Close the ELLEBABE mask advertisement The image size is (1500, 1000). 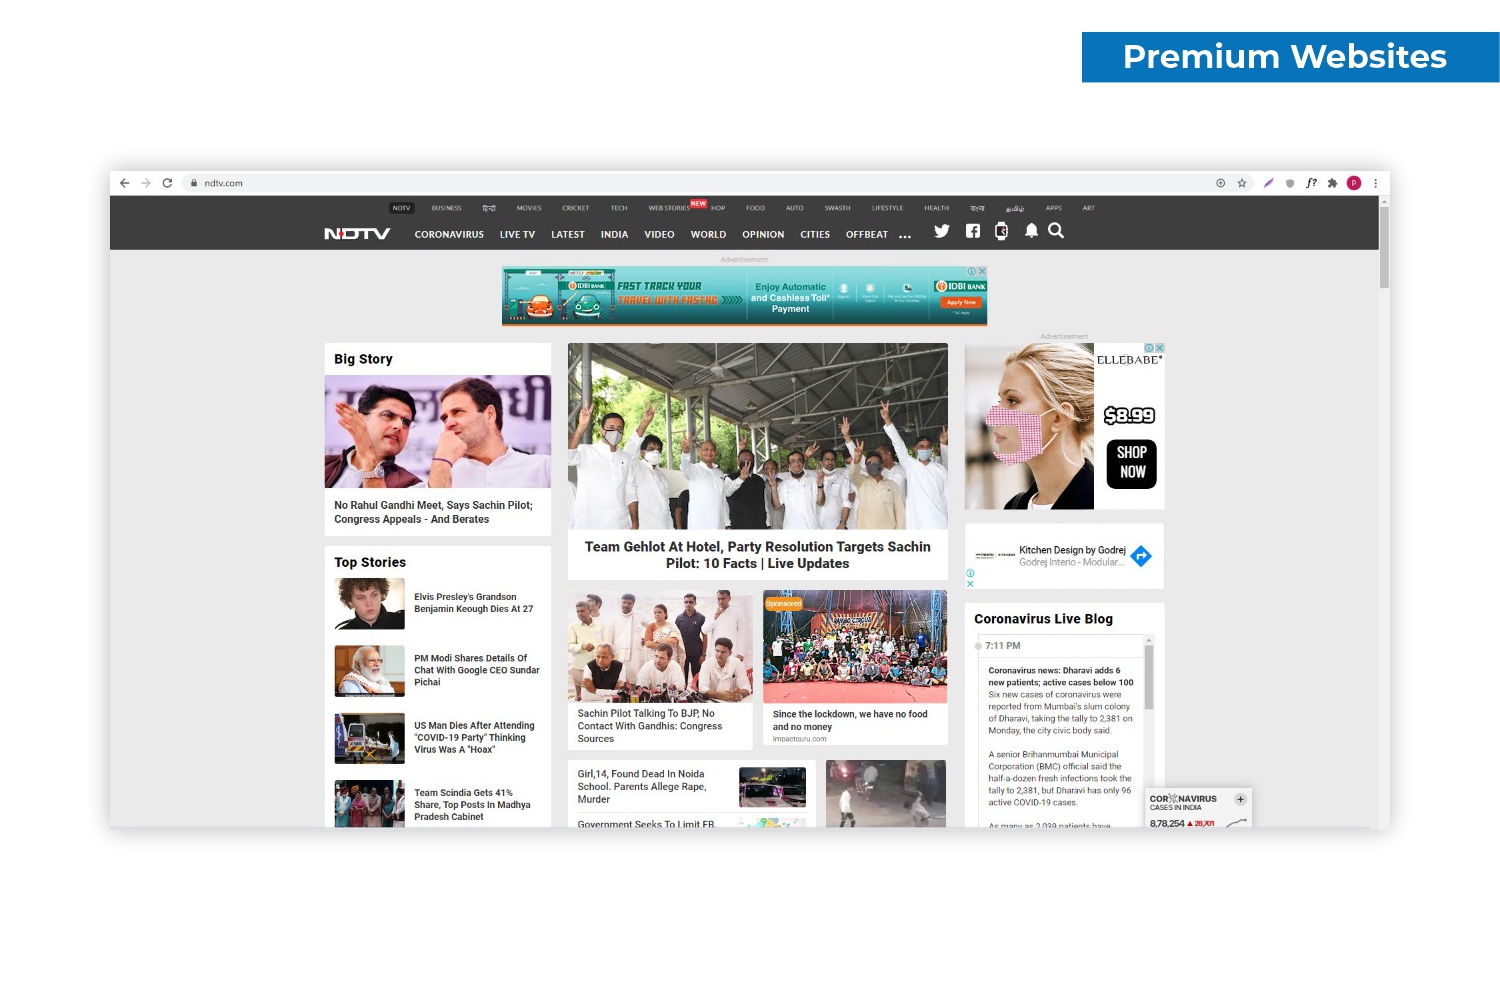click(1160, 348)
